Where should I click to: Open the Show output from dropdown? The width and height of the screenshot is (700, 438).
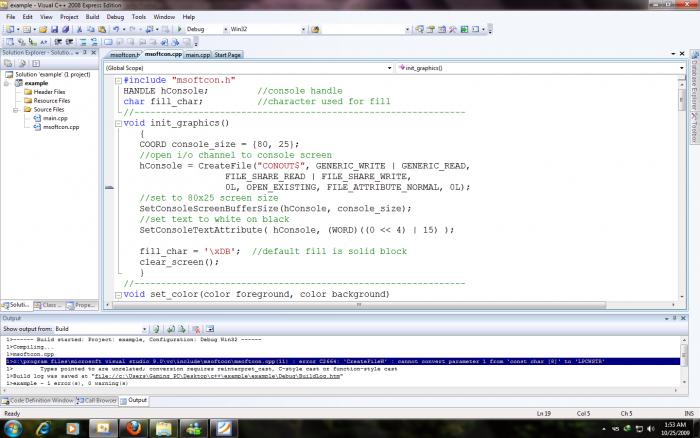click(x=146, y=328)
